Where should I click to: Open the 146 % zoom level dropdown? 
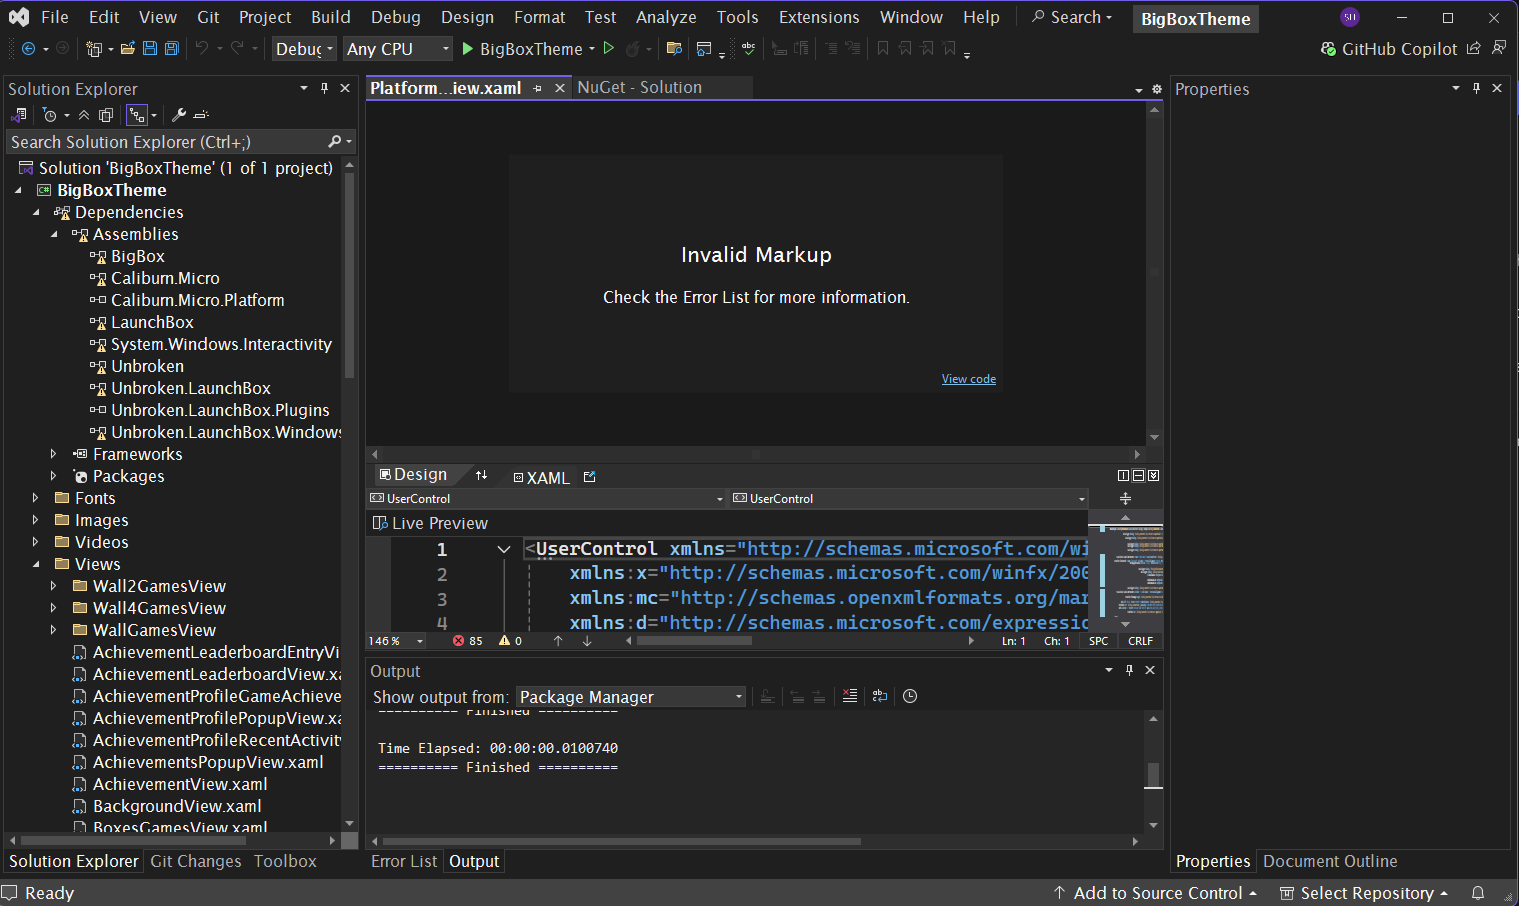[x=396, y=641]
